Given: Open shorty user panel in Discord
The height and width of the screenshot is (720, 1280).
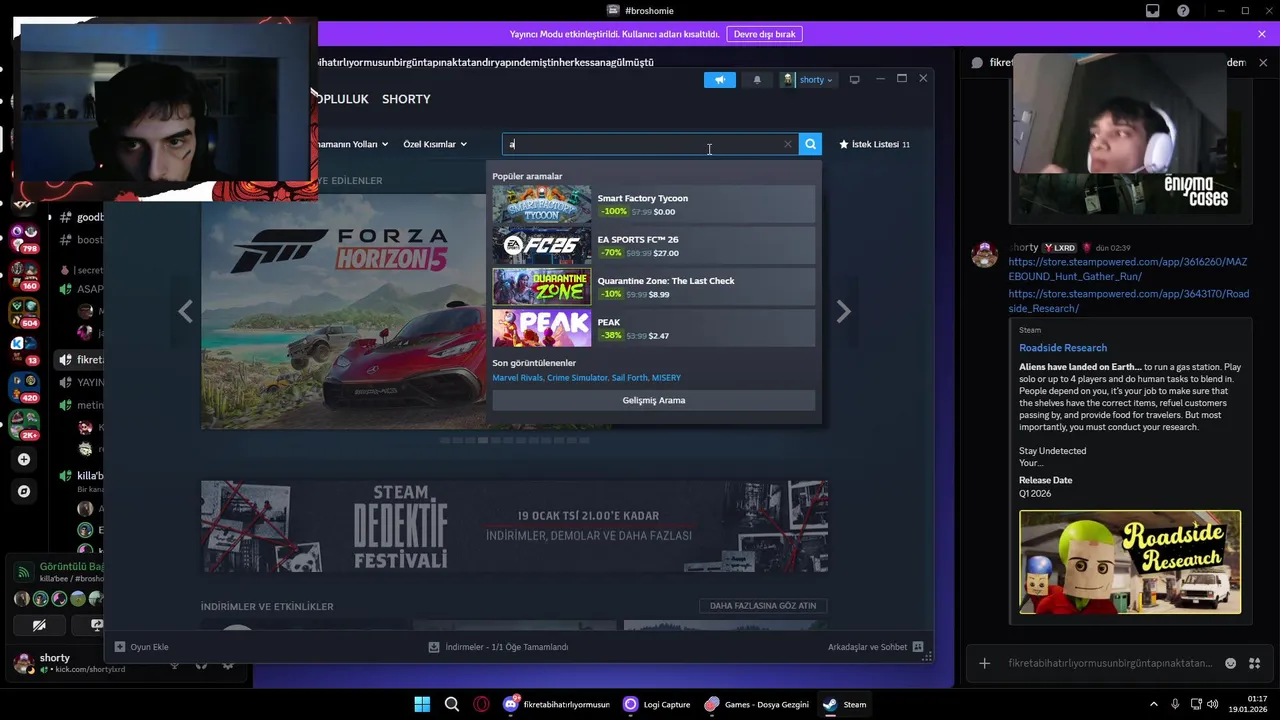Looking at the screenshot, I should (x=70, y=662).
